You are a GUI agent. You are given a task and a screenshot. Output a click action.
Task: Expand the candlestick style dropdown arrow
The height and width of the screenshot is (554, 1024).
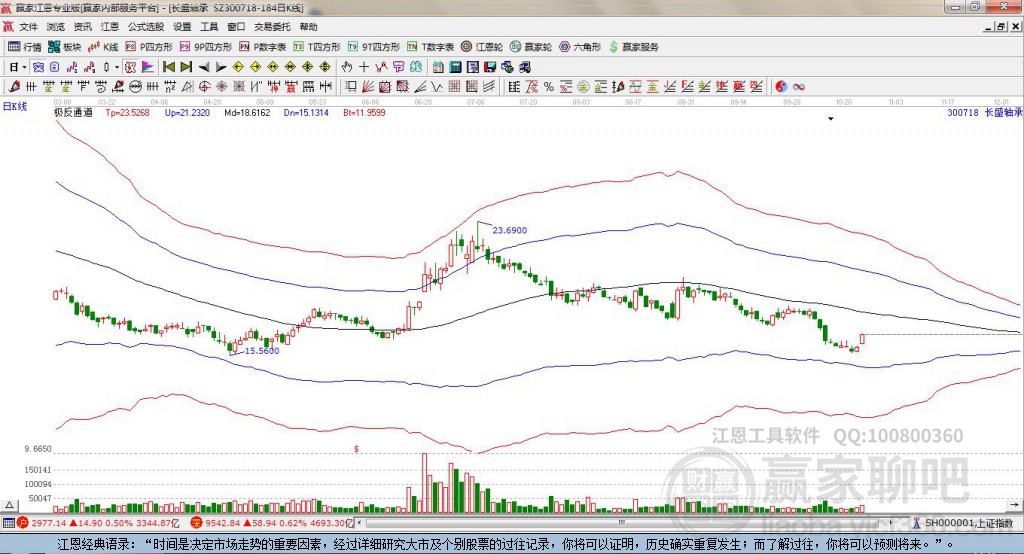pyautogui.click(x=117, y=67)
